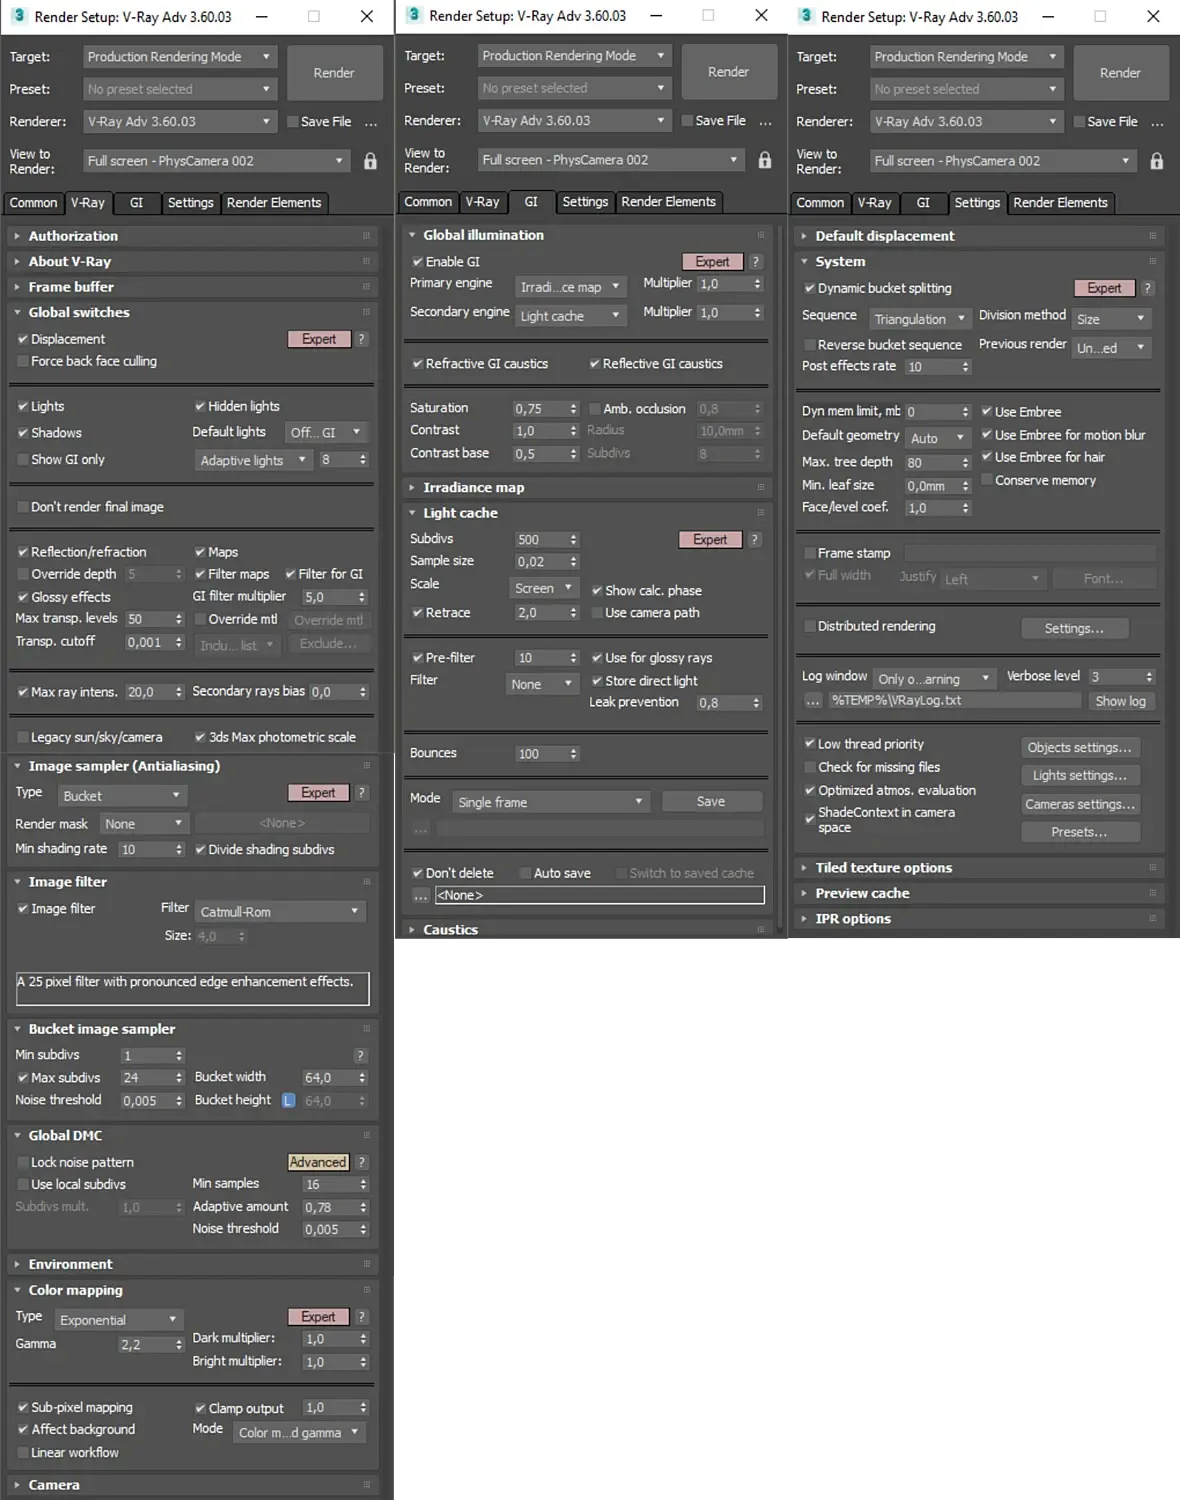Open Render Elements tab in right window
The image size is (1180, 1500).
tap(1060, 203)
